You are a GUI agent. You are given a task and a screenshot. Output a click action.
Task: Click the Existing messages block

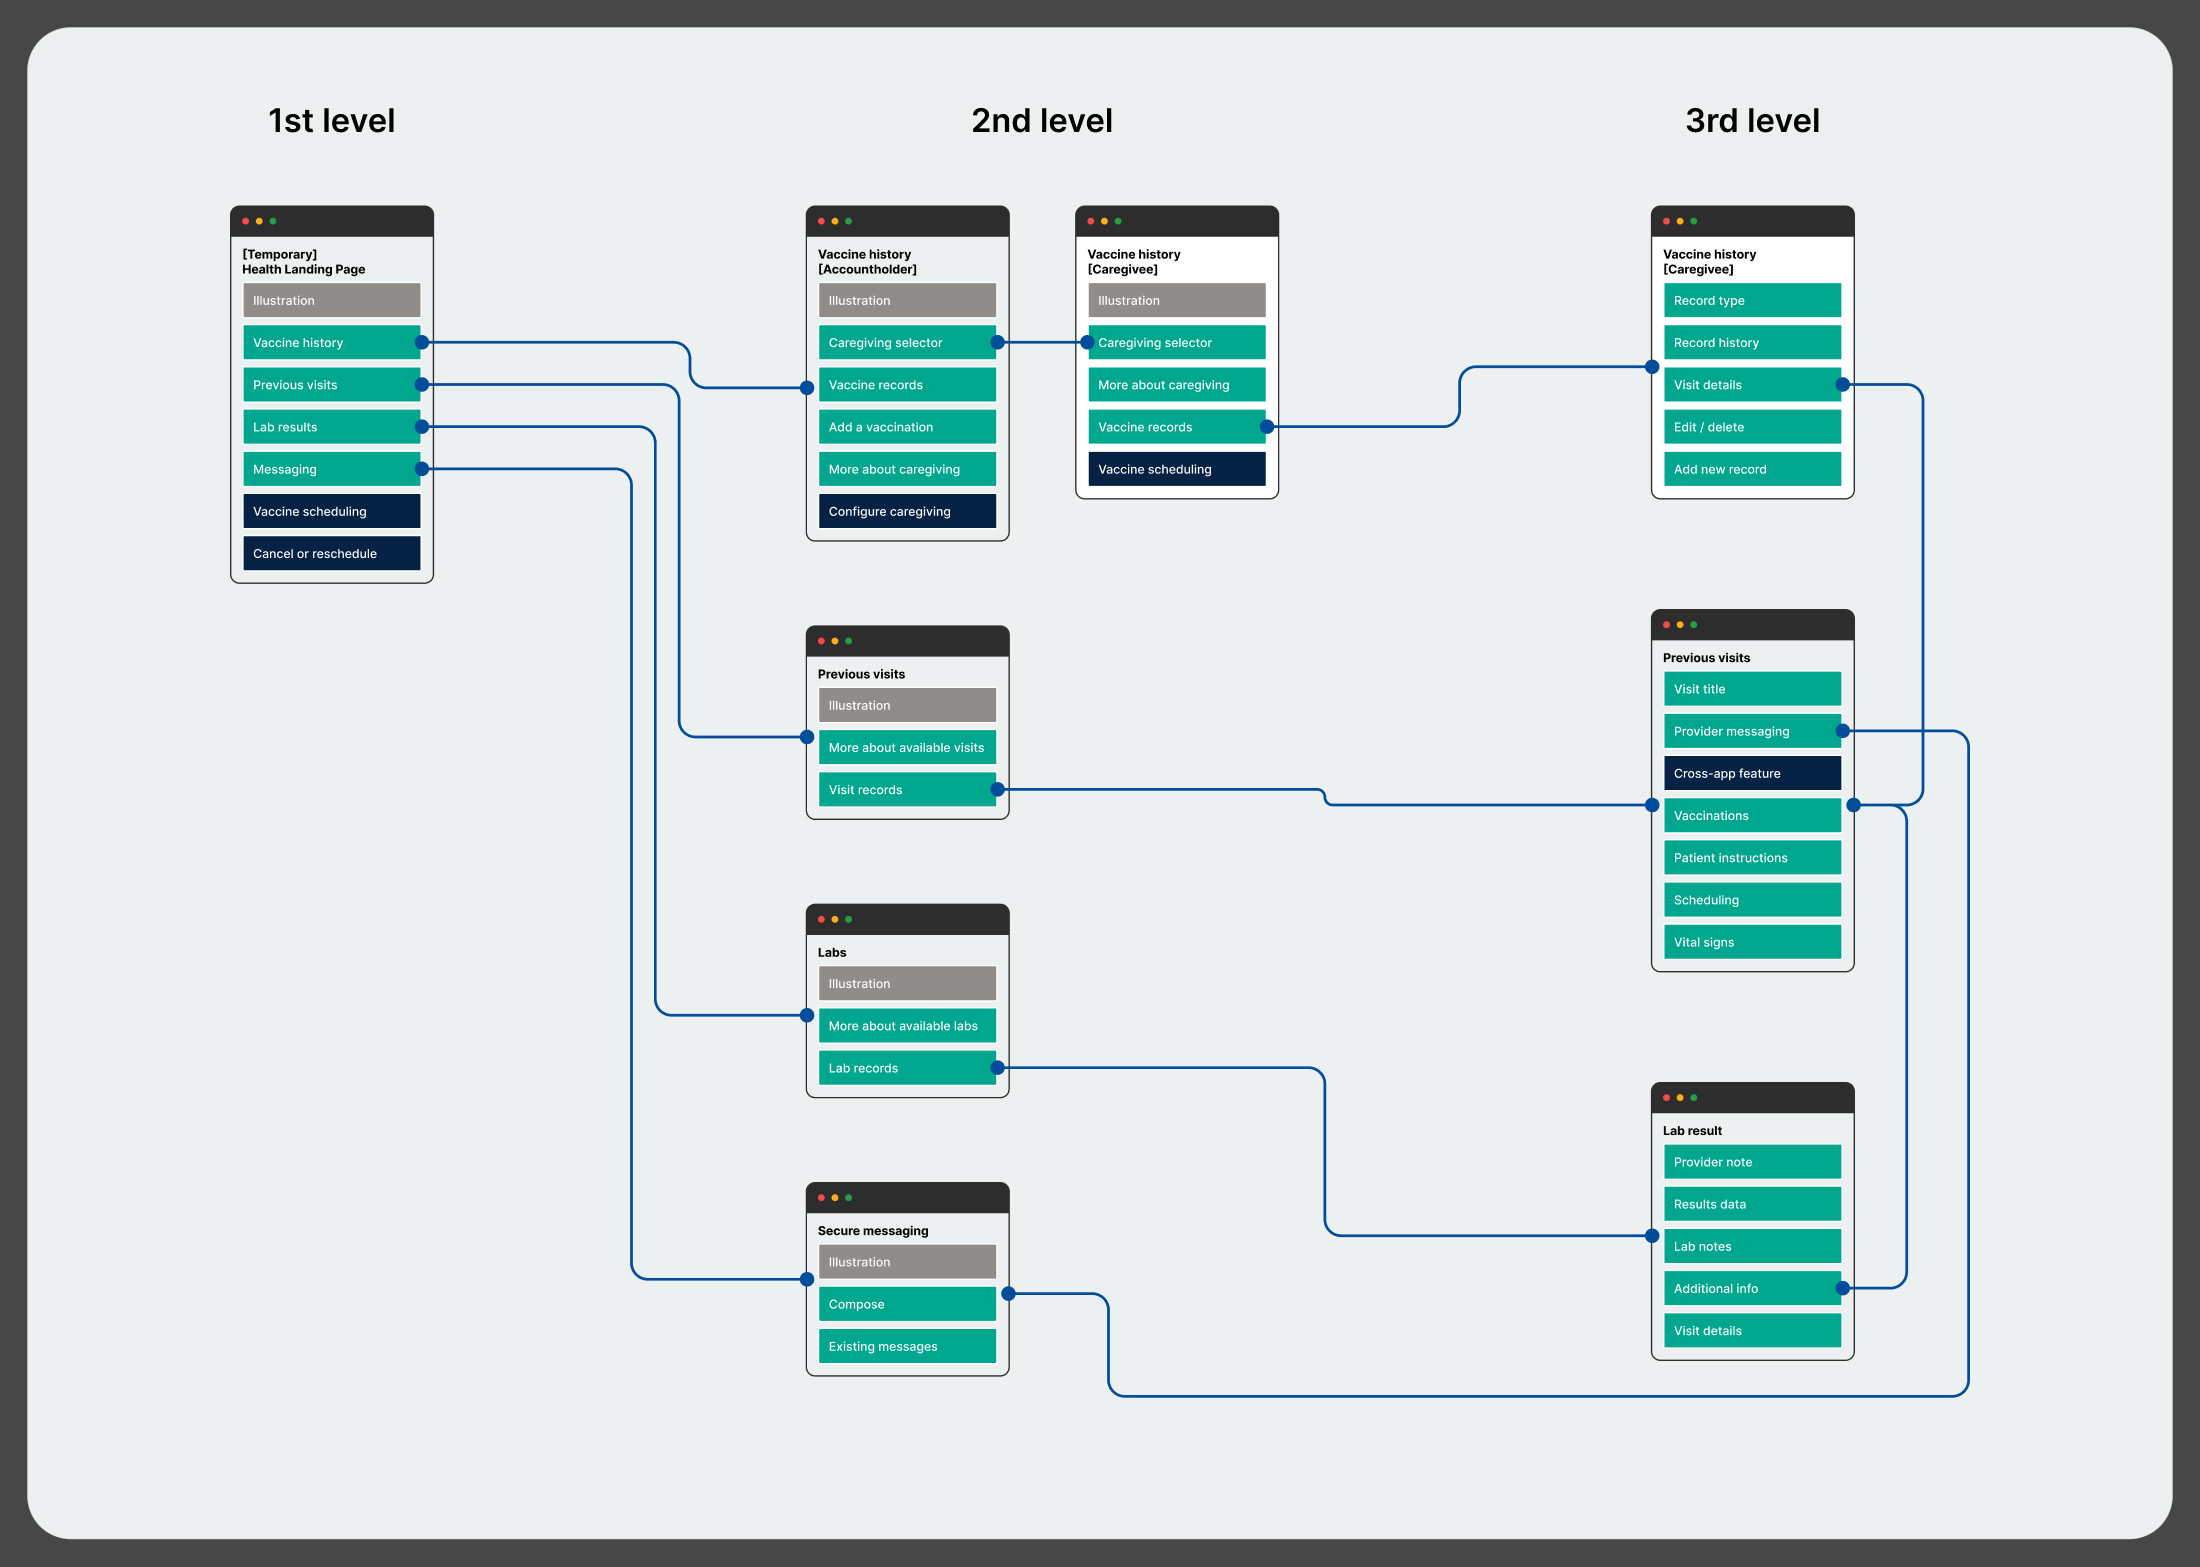point(907,1346)
